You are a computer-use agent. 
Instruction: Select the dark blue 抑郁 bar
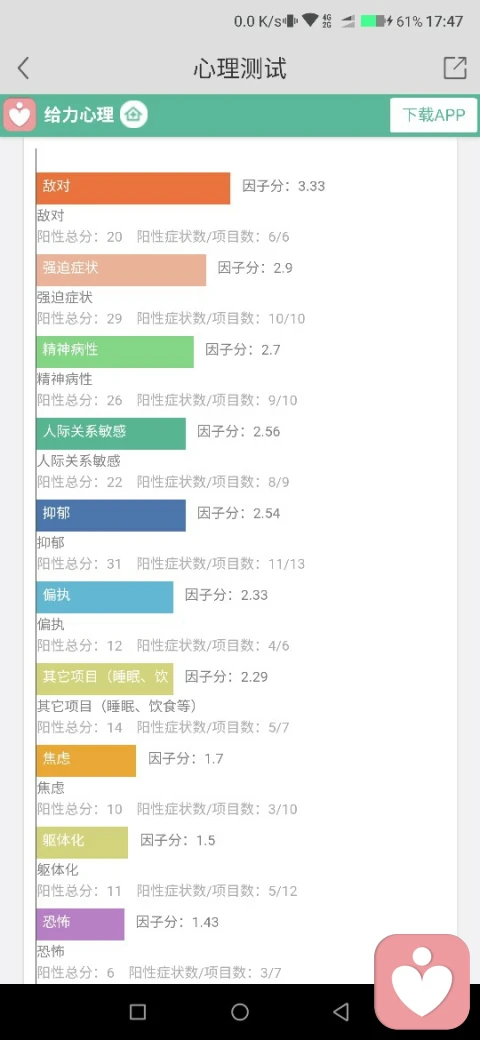point(111,515)
